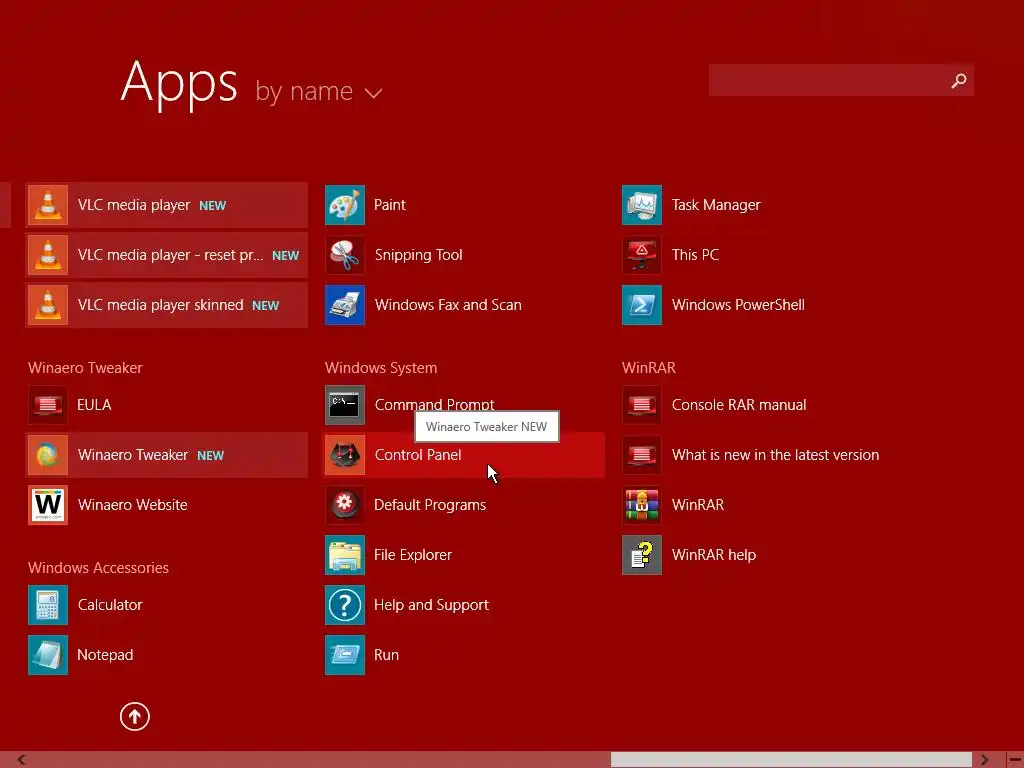The width and height of the screenshot is (1024, 768).
Task: Launch the Snipping Tool icon
Action: 345,255
